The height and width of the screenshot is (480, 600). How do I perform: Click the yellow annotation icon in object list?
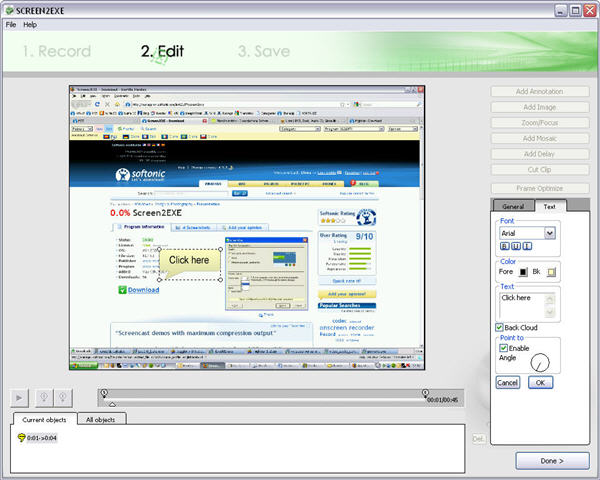click(21, 438)
